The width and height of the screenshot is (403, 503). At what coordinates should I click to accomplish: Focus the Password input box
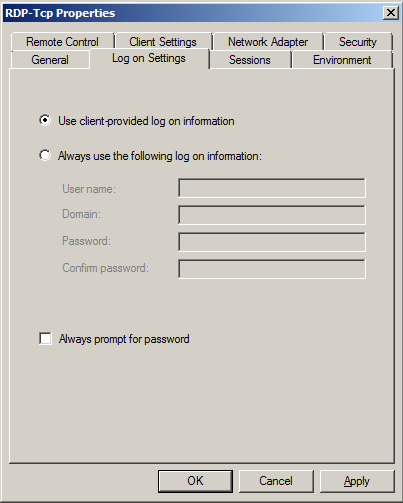[272, 242]
